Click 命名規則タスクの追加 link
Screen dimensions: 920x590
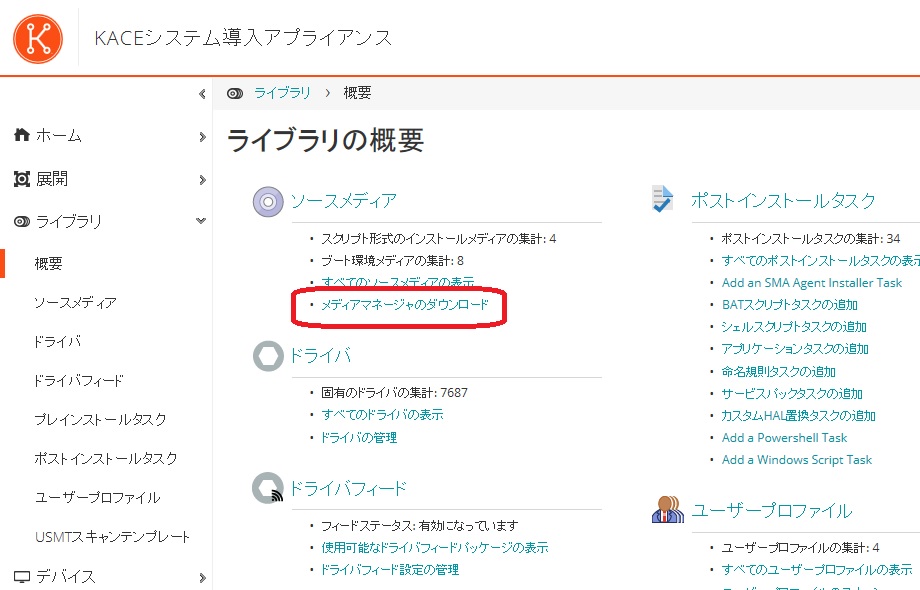(x=779, y=371)
